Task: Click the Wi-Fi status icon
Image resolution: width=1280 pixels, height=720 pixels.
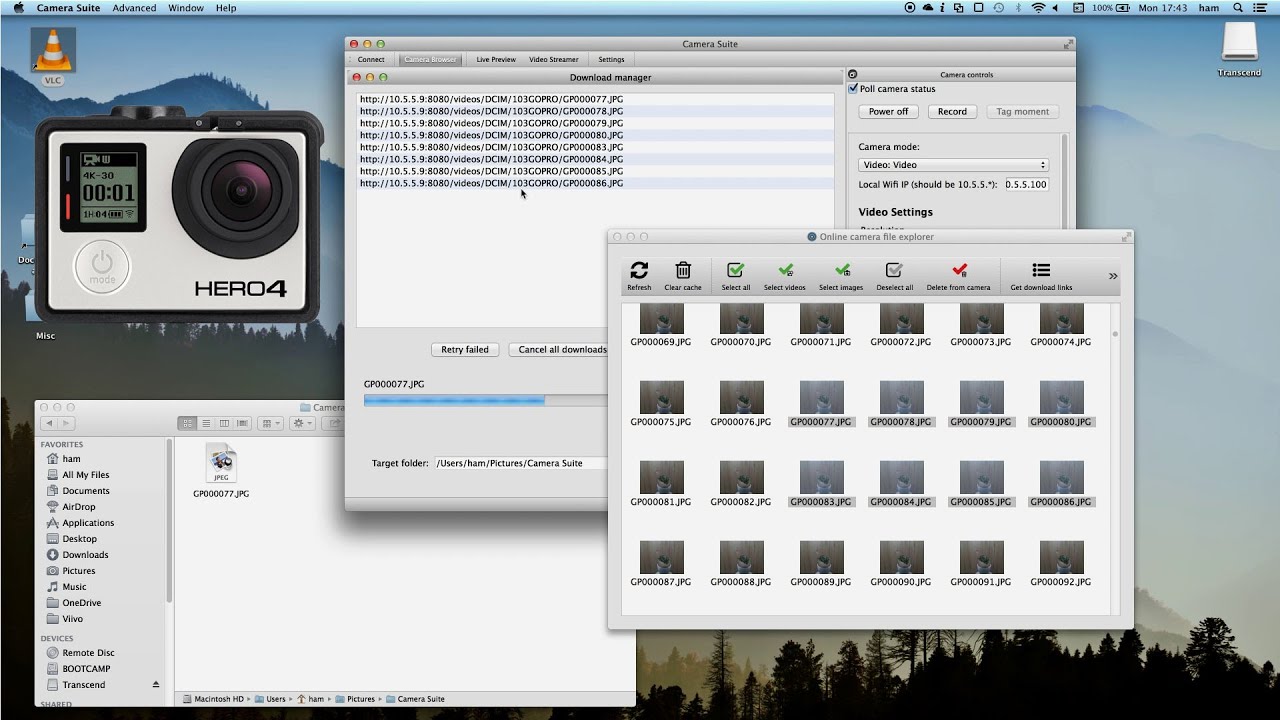Action: tap(1038, 8)
